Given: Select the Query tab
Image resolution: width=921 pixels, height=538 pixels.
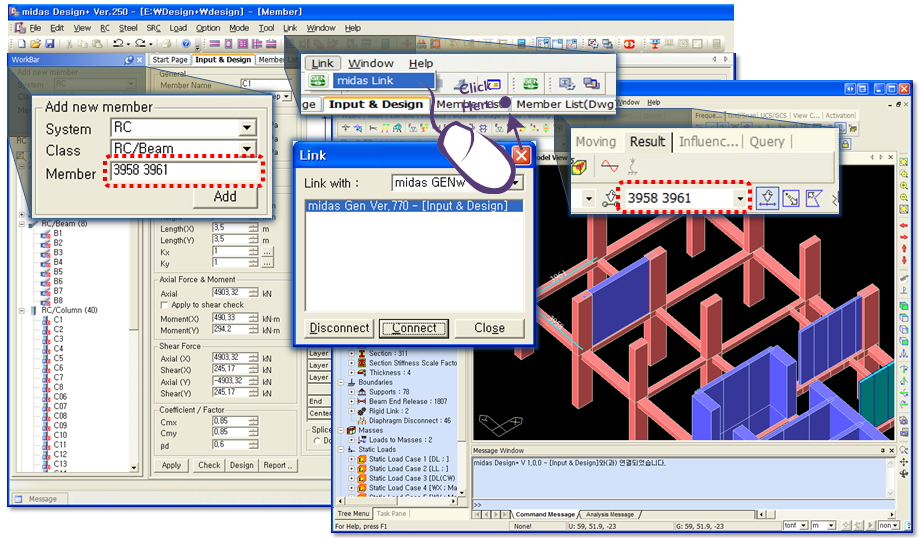Looking at the screenshot, I should tap(767, 142).
